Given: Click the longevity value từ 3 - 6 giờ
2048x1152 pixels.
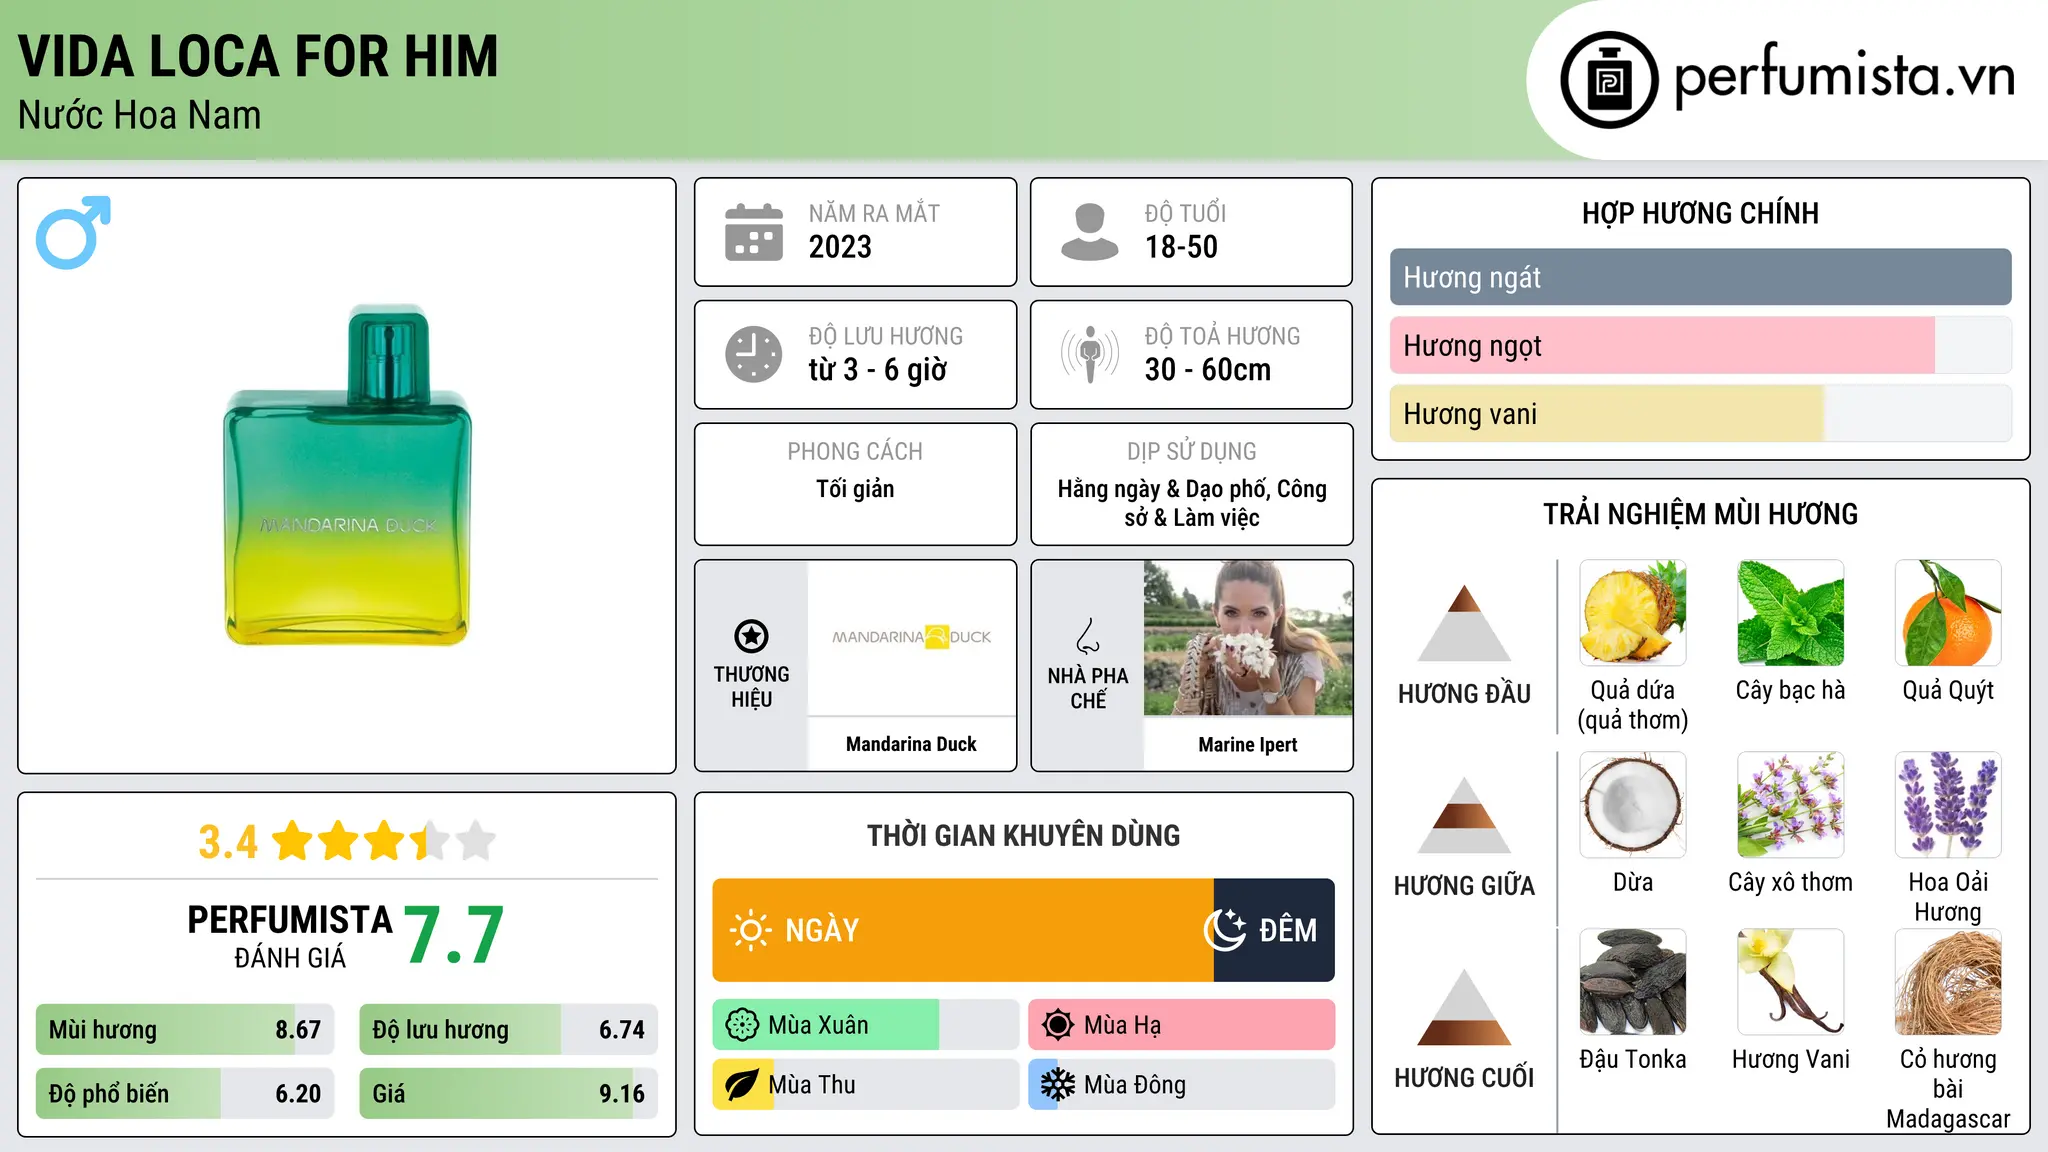Looking at the screenshot, I should coord(878,370).
